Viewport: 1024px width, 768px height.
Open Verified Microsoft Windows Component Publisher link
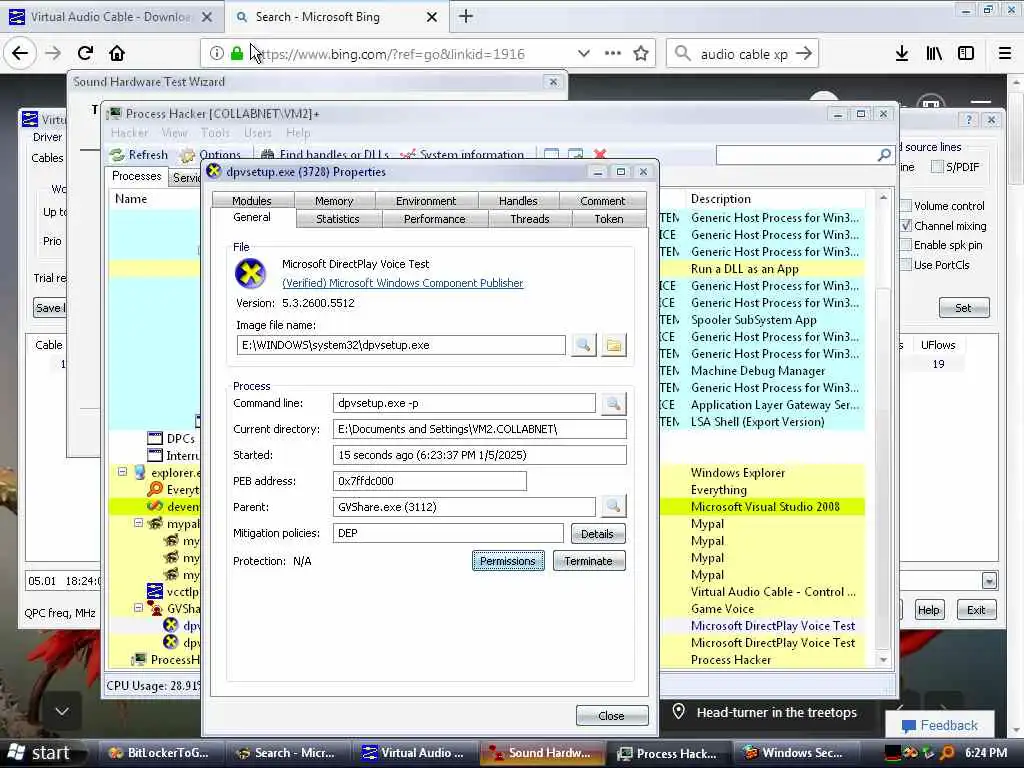tap(402, 283)
